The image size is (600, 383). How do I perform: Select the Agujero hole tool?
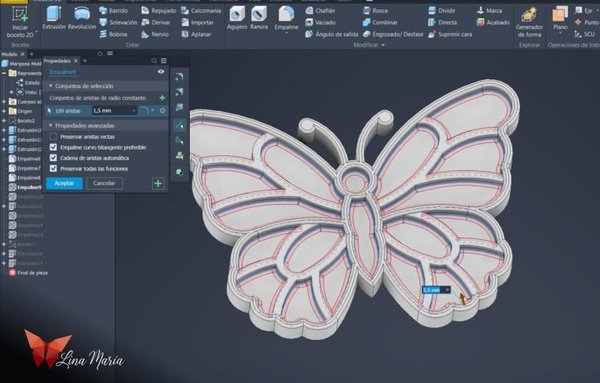pyautogui.click(x=237, y=18)
